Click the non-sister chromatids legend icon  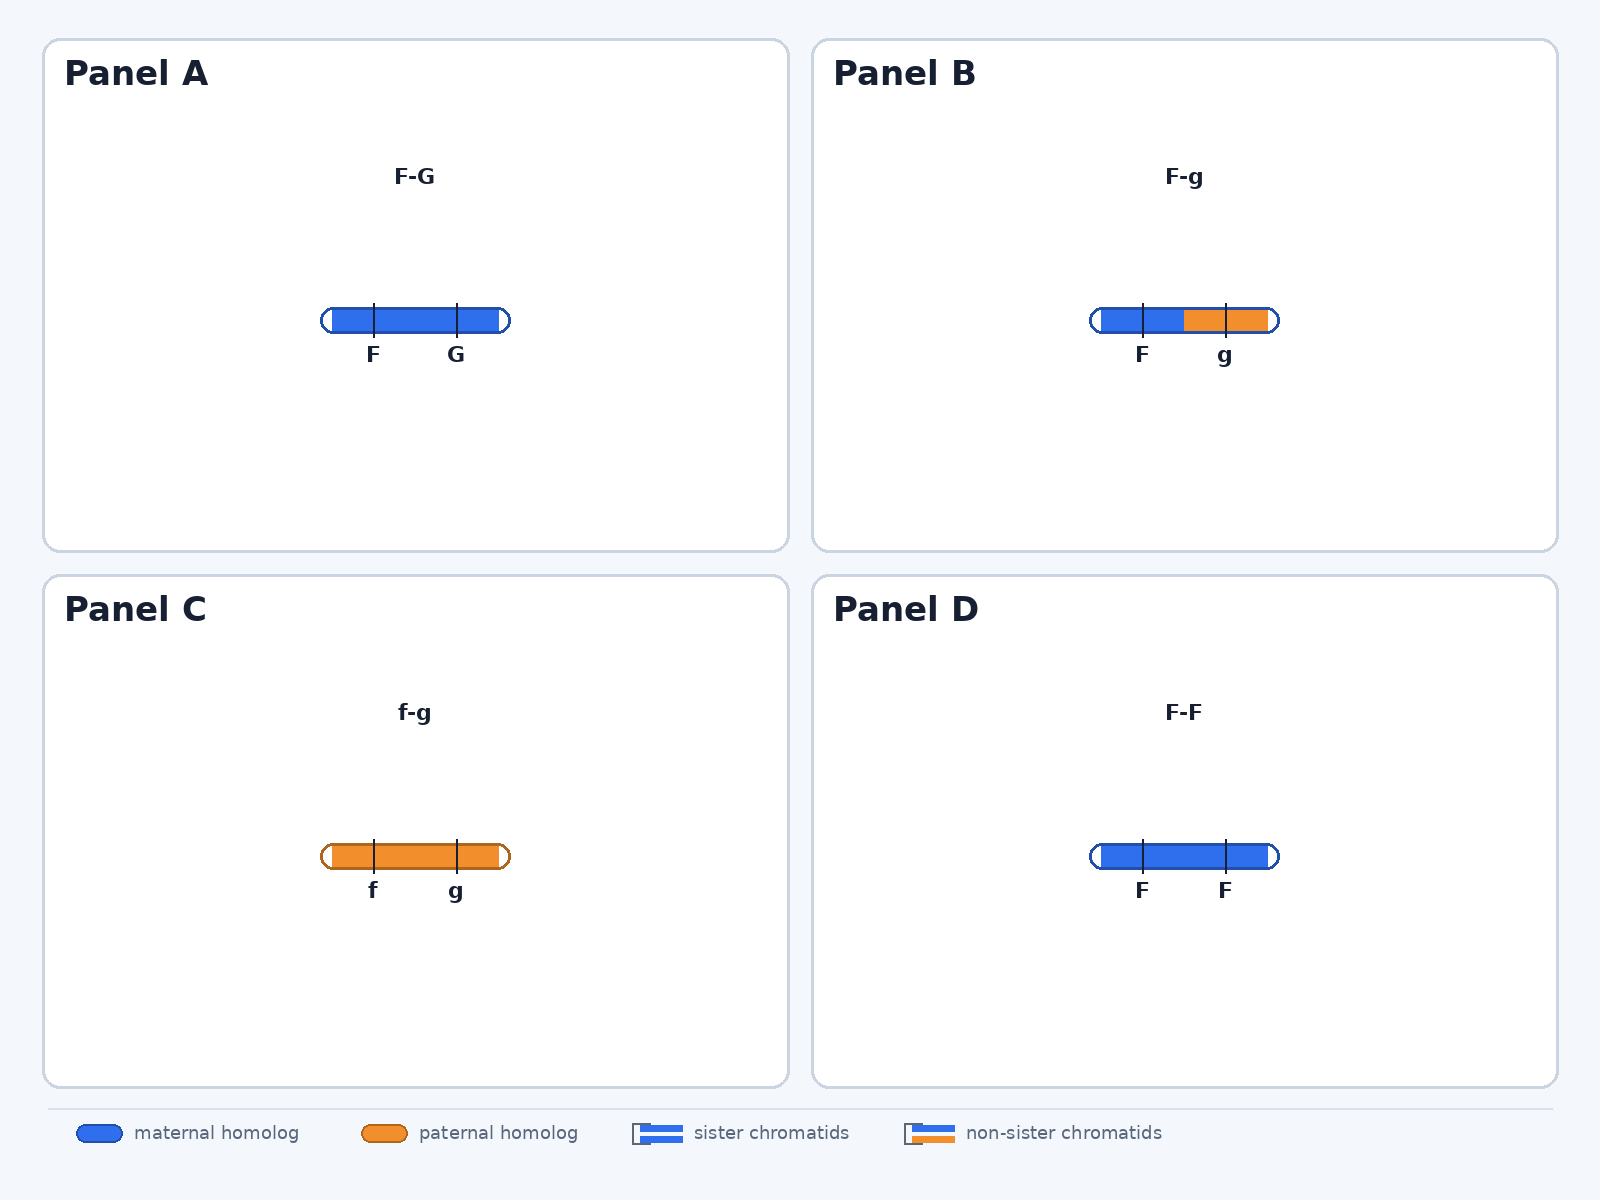click(930, 1134)
